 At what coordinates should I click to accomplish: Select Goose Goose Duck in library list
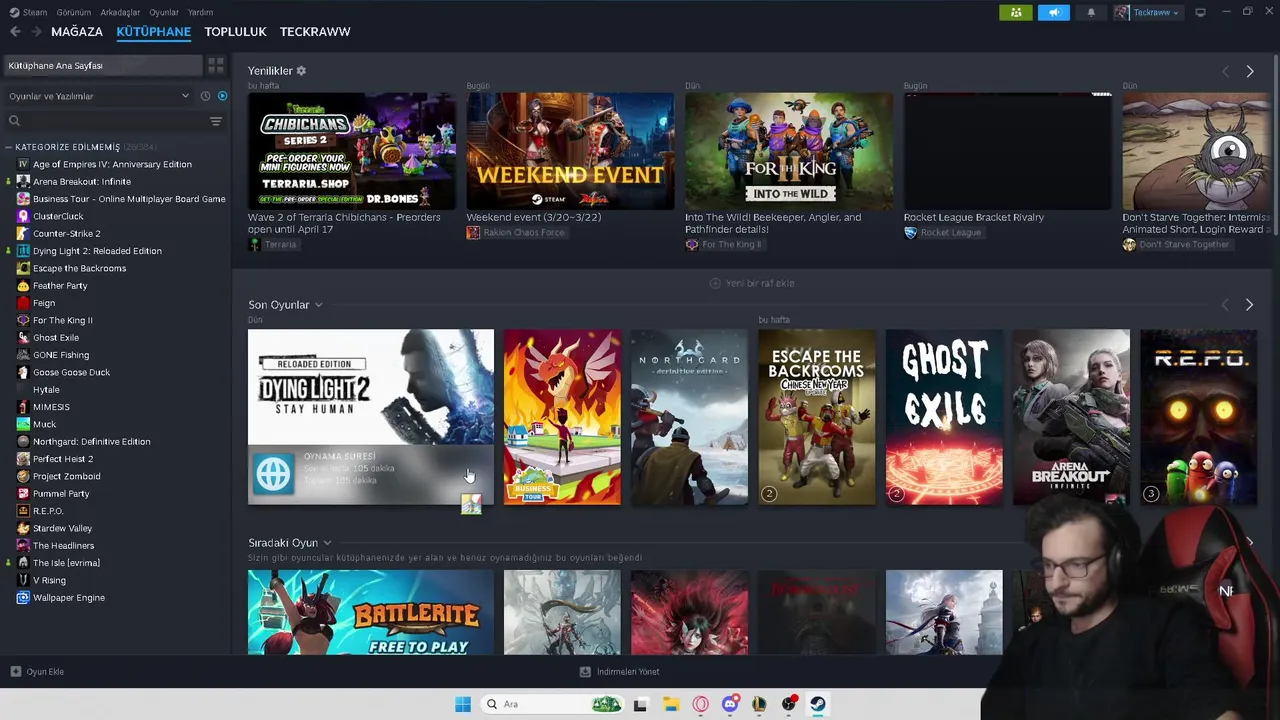71,372
